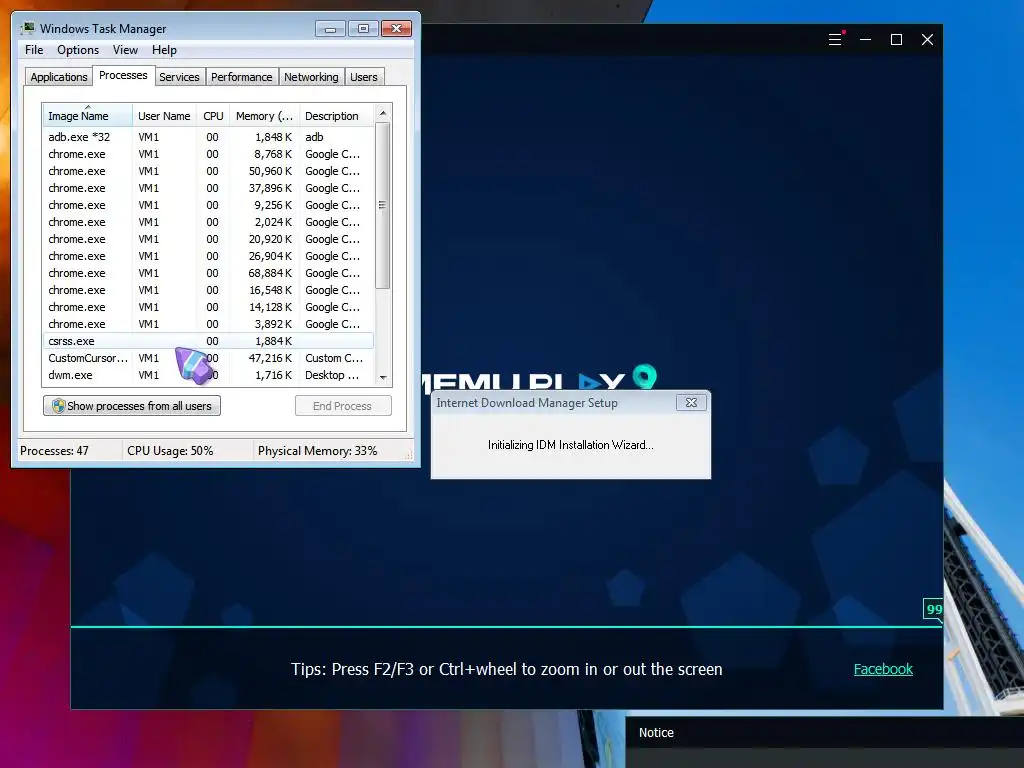Select chrome.exe using 16,548 K memory
This screenshot has height=768, width=1024.
[208, 290]
